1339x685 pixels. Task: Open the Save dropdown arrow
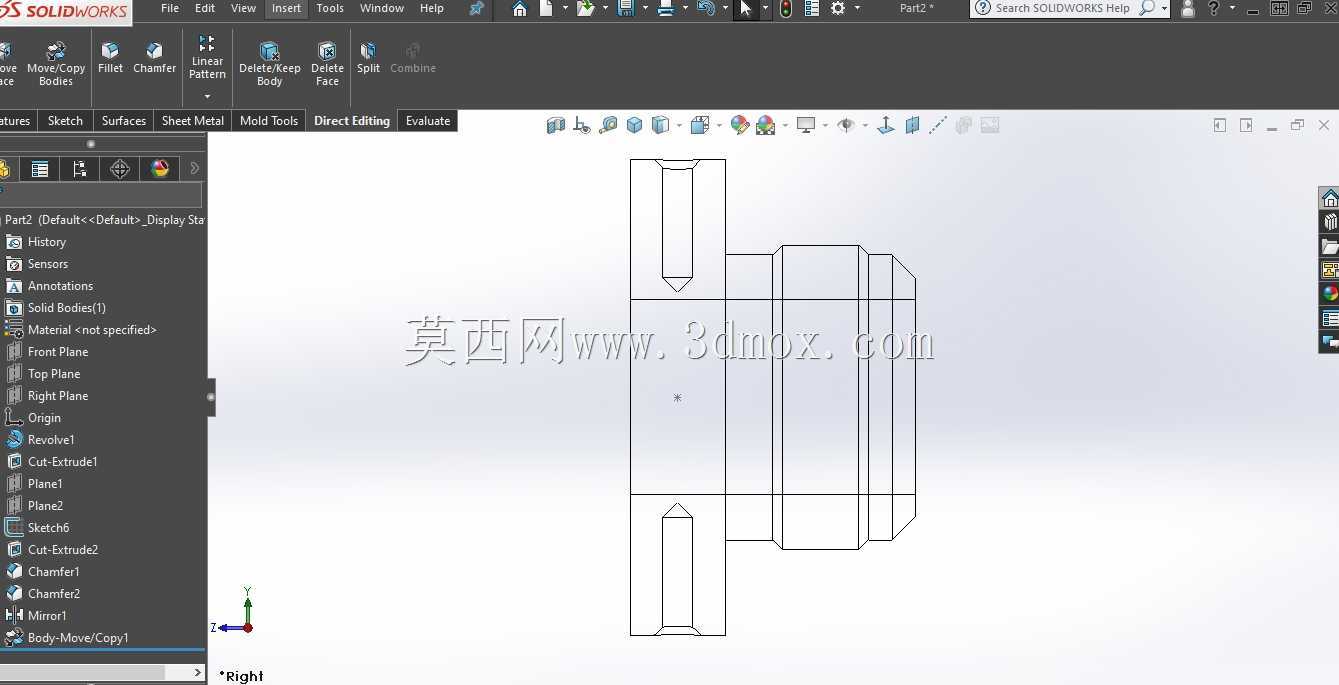645,9
